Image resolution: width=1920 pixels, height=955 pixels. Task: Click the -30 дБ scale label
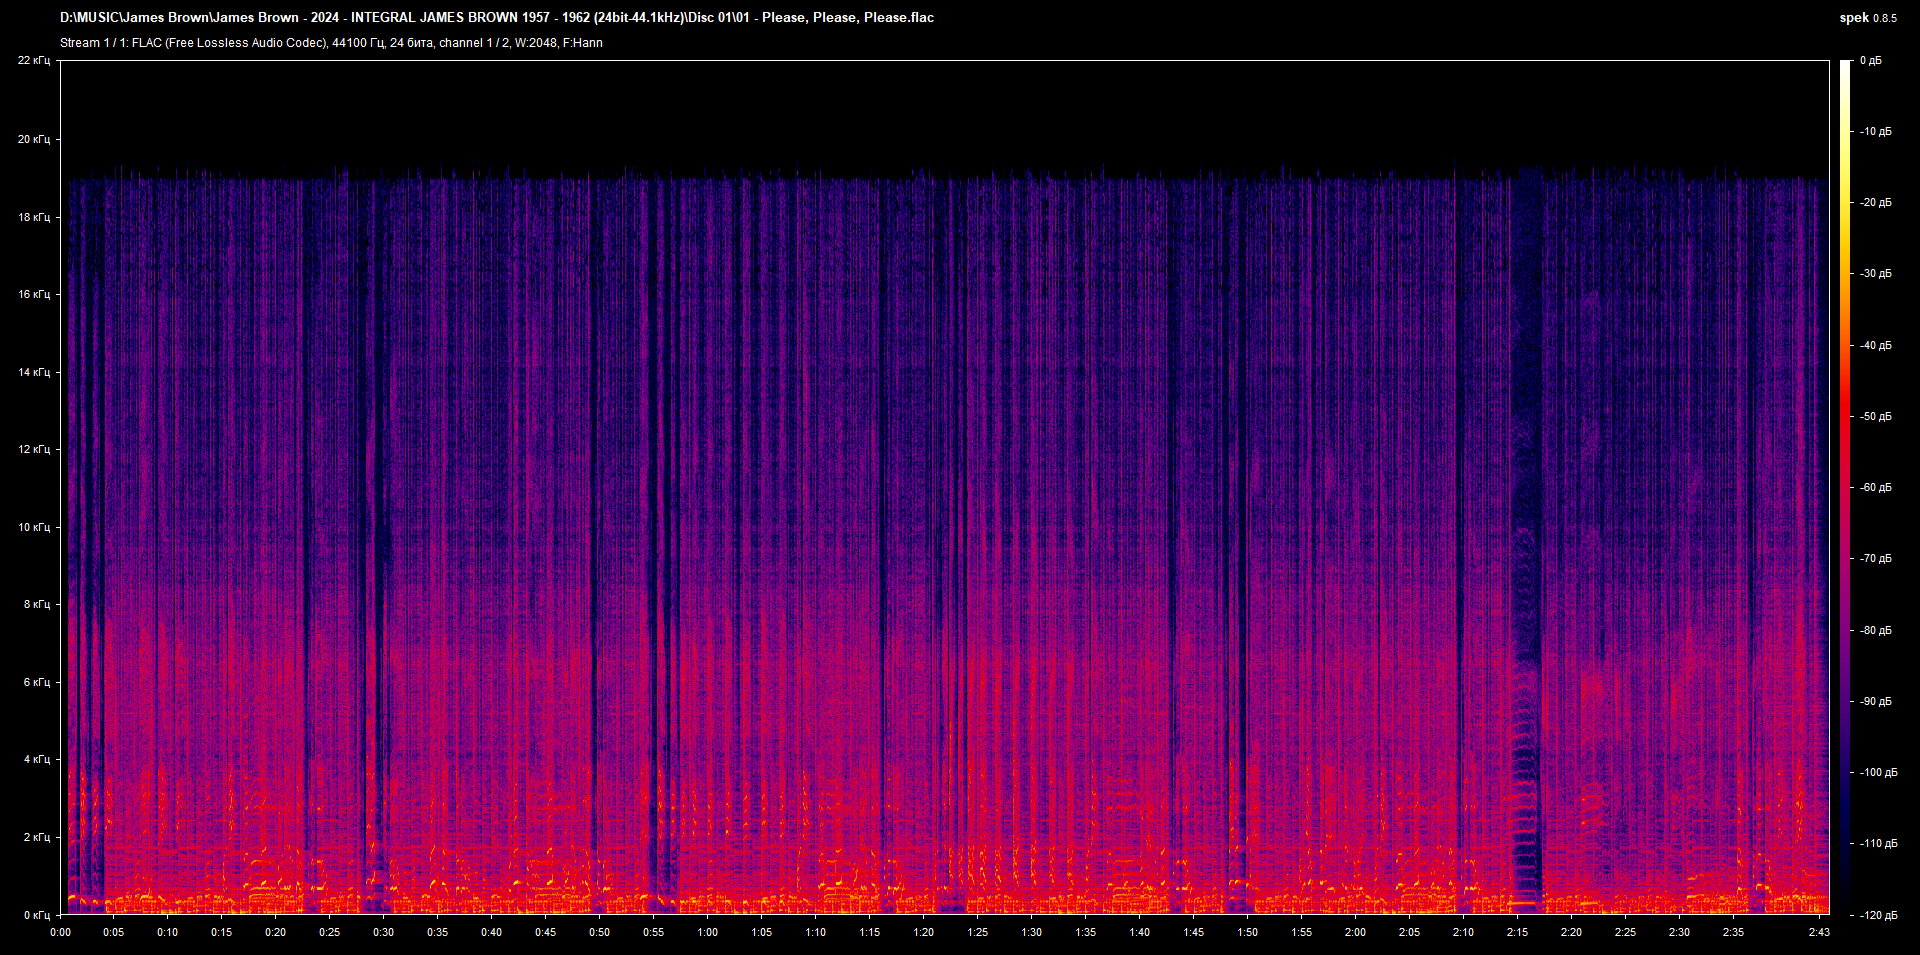[1875, 274]
